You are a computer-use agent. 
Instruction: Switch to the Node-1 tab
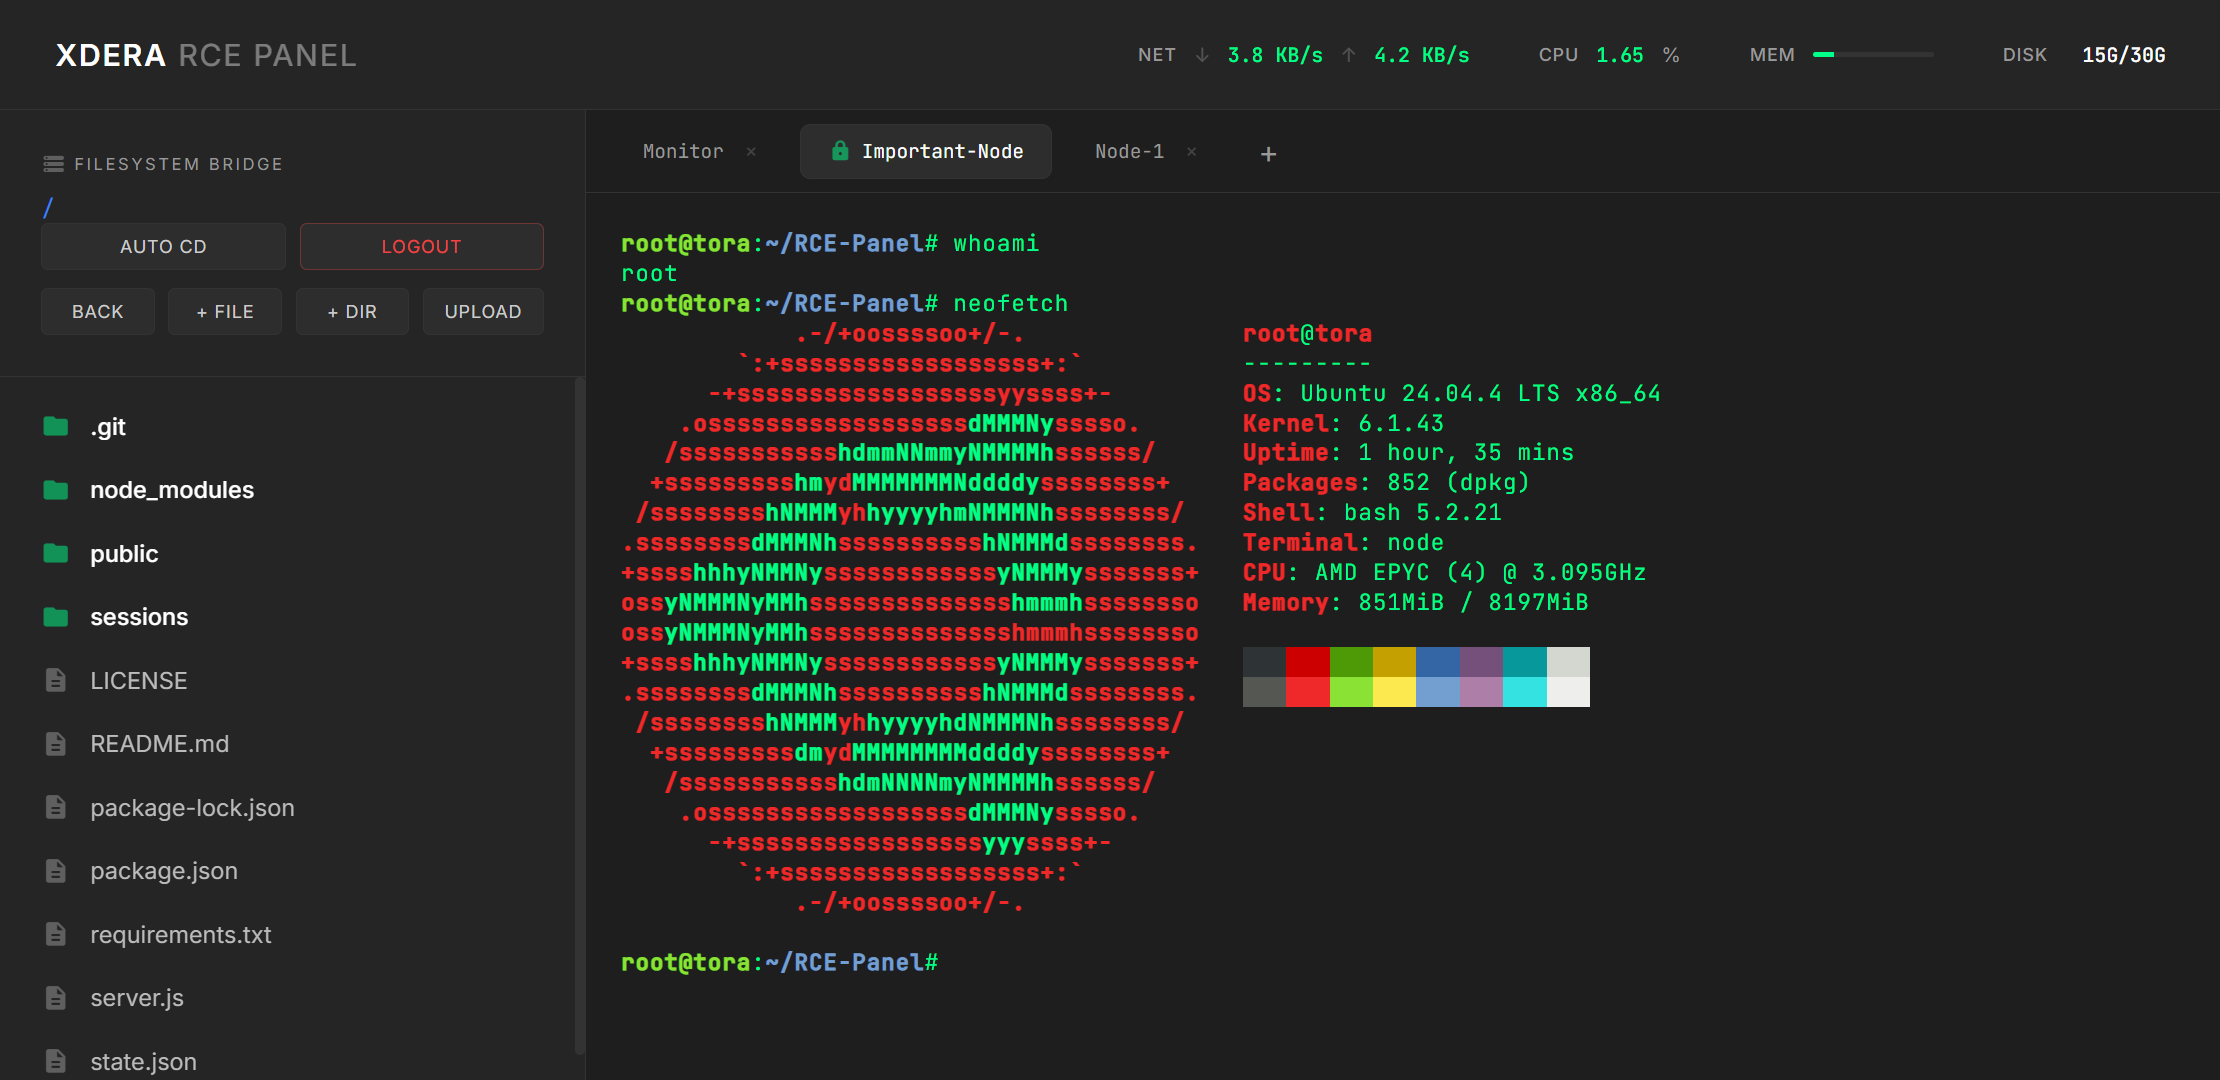pyautogui.click(x=1129, y=152)
